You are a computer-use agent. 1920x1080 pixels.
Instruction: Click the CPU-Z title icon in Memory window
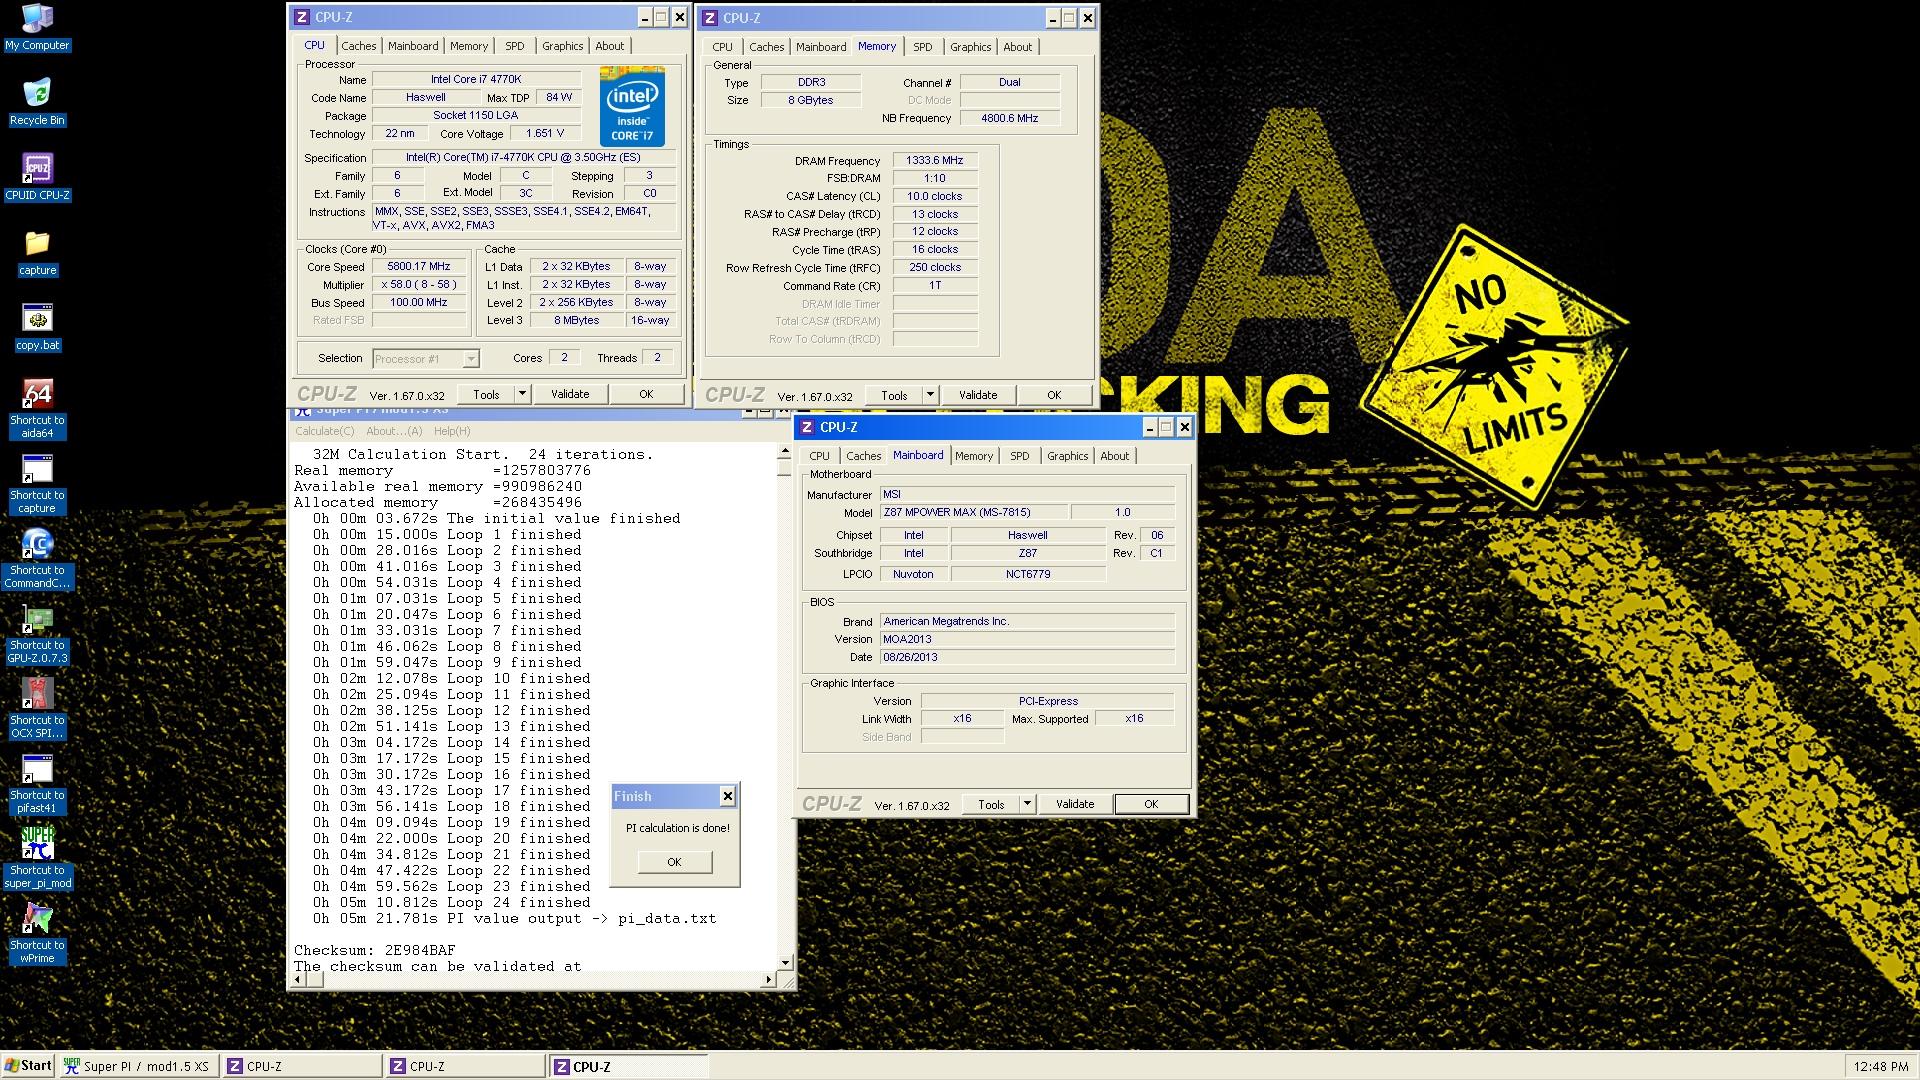pyautogui.click(x=710, y=18)
